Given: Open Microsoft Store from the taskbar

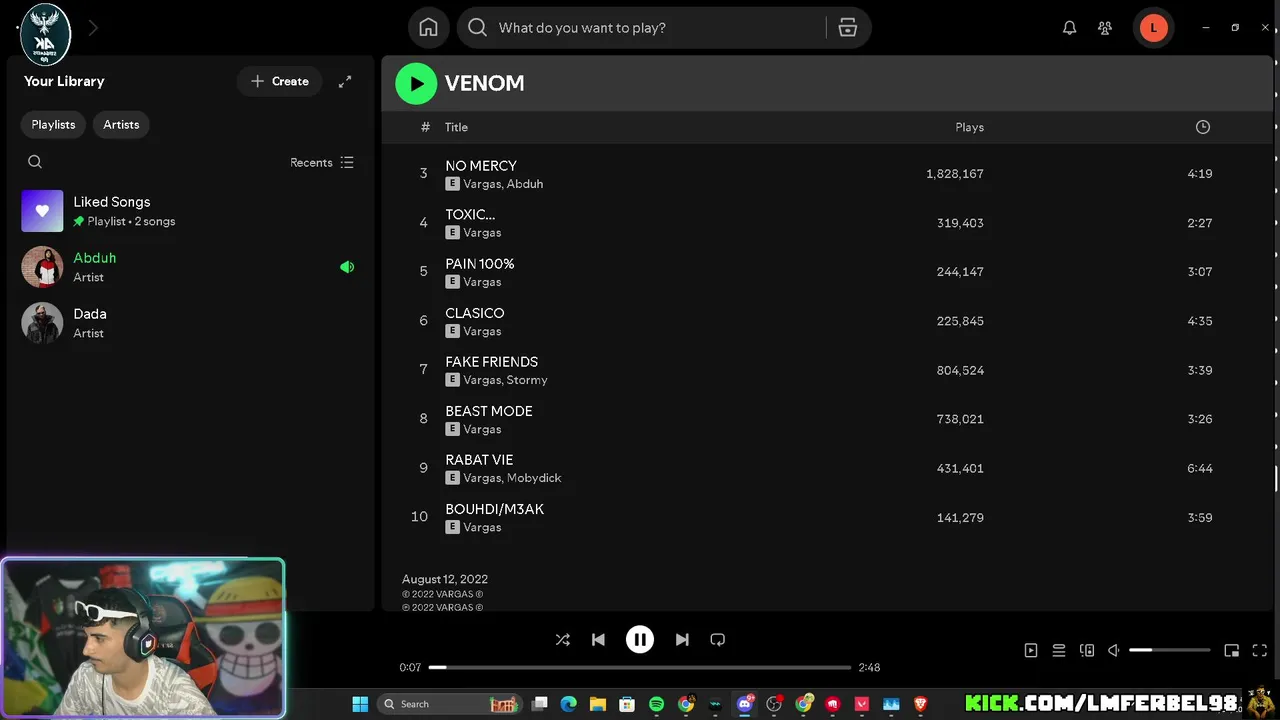Looking at the screenshot, I should tap(626, 704).
